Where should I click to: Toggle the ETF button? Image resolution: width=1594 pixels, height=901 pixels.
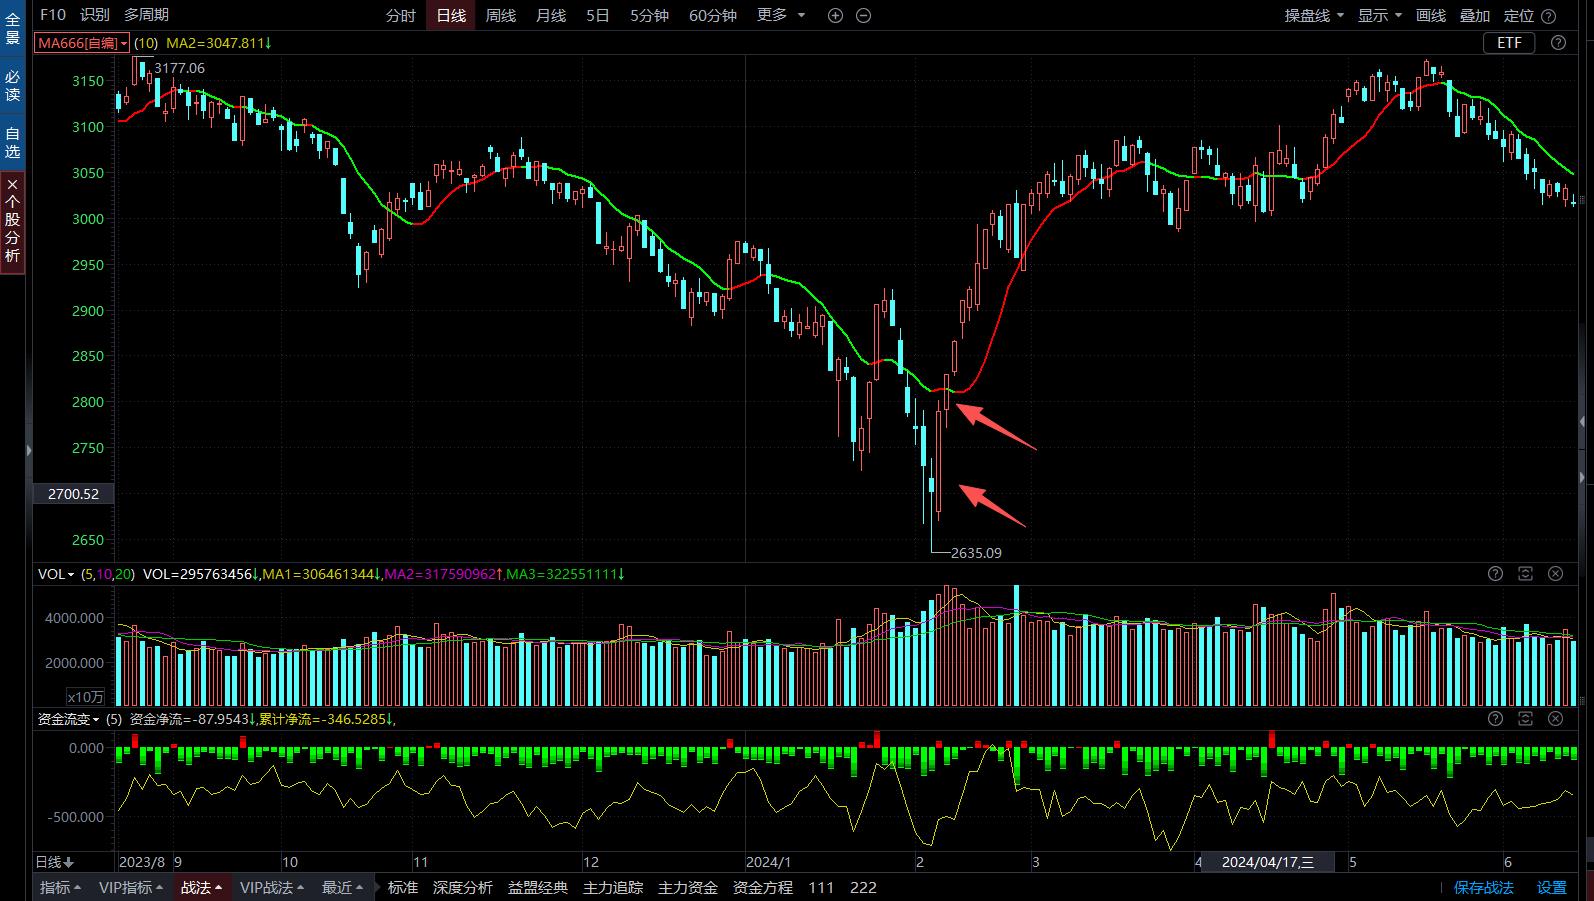click(x=1509, y=42)
